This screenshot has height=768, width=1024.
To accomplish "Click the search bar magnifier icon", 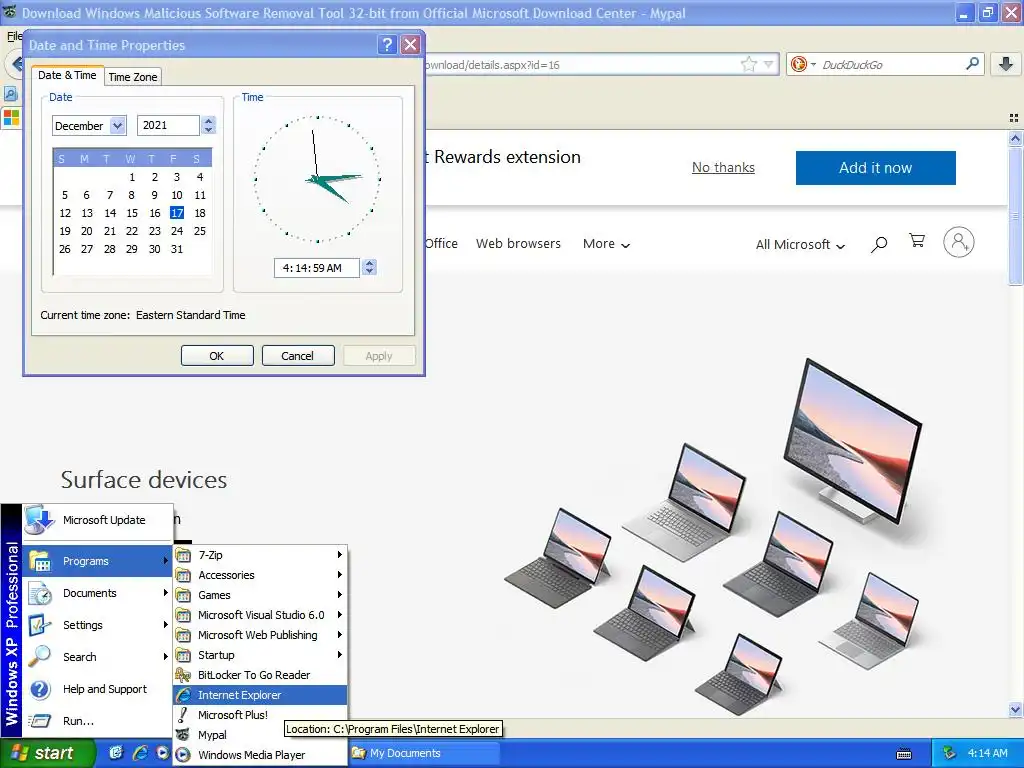I will (972, 64).
